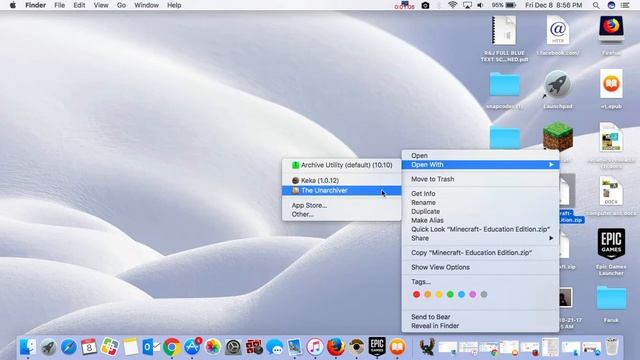This screenshot has height=360, width=640.
Task: Choose Rename in context menu
Action: (480, 203)
